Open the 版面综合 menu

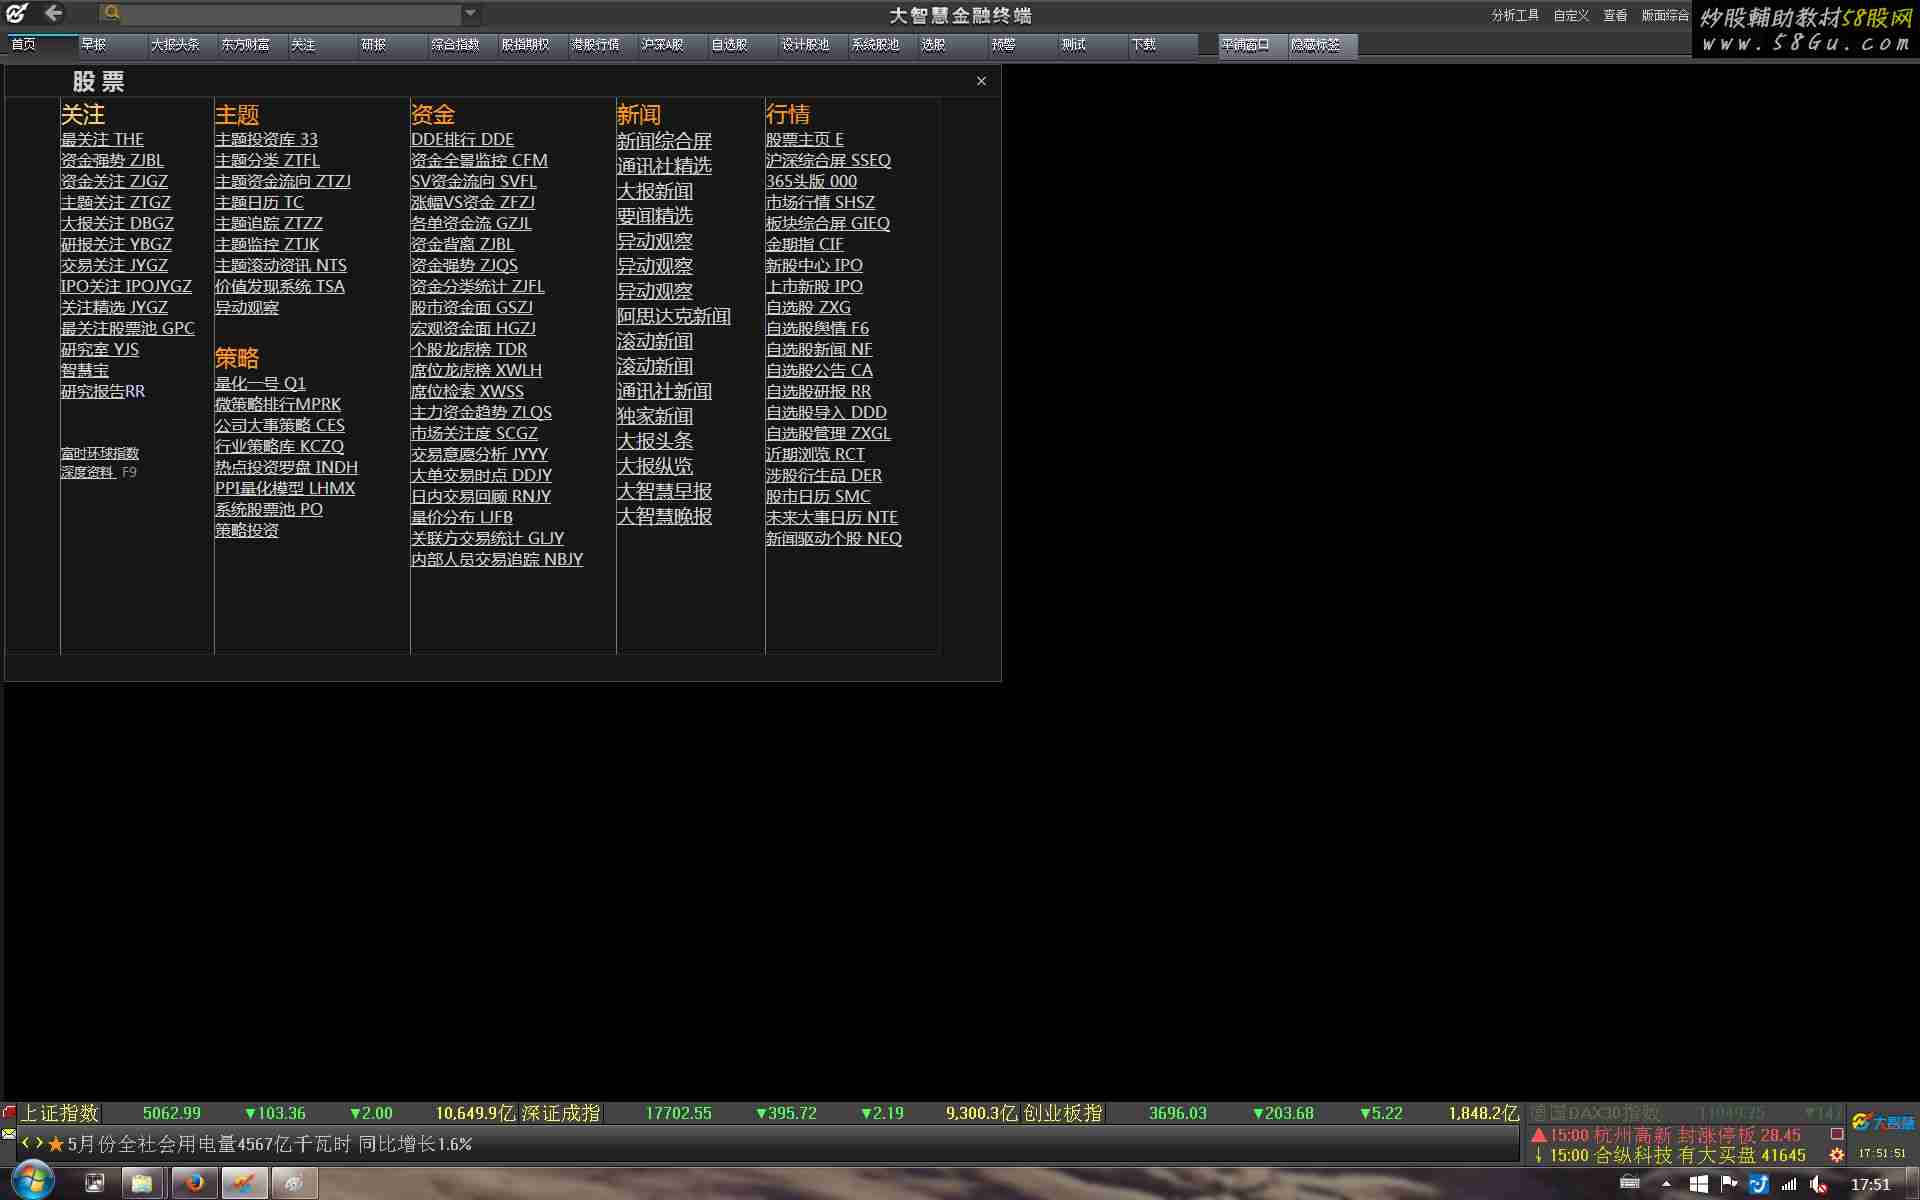point(1664,15)
